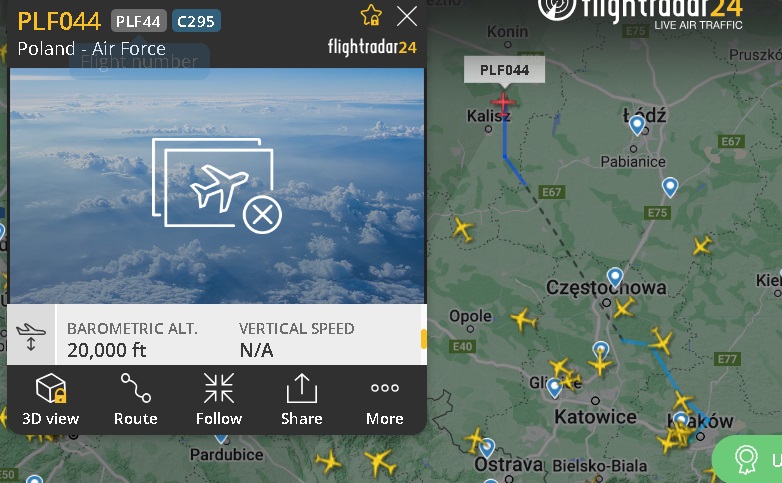Open the missing aircraft photo placeholder
Viewport: 782px width, 483px height.
(x=217, y=186)
